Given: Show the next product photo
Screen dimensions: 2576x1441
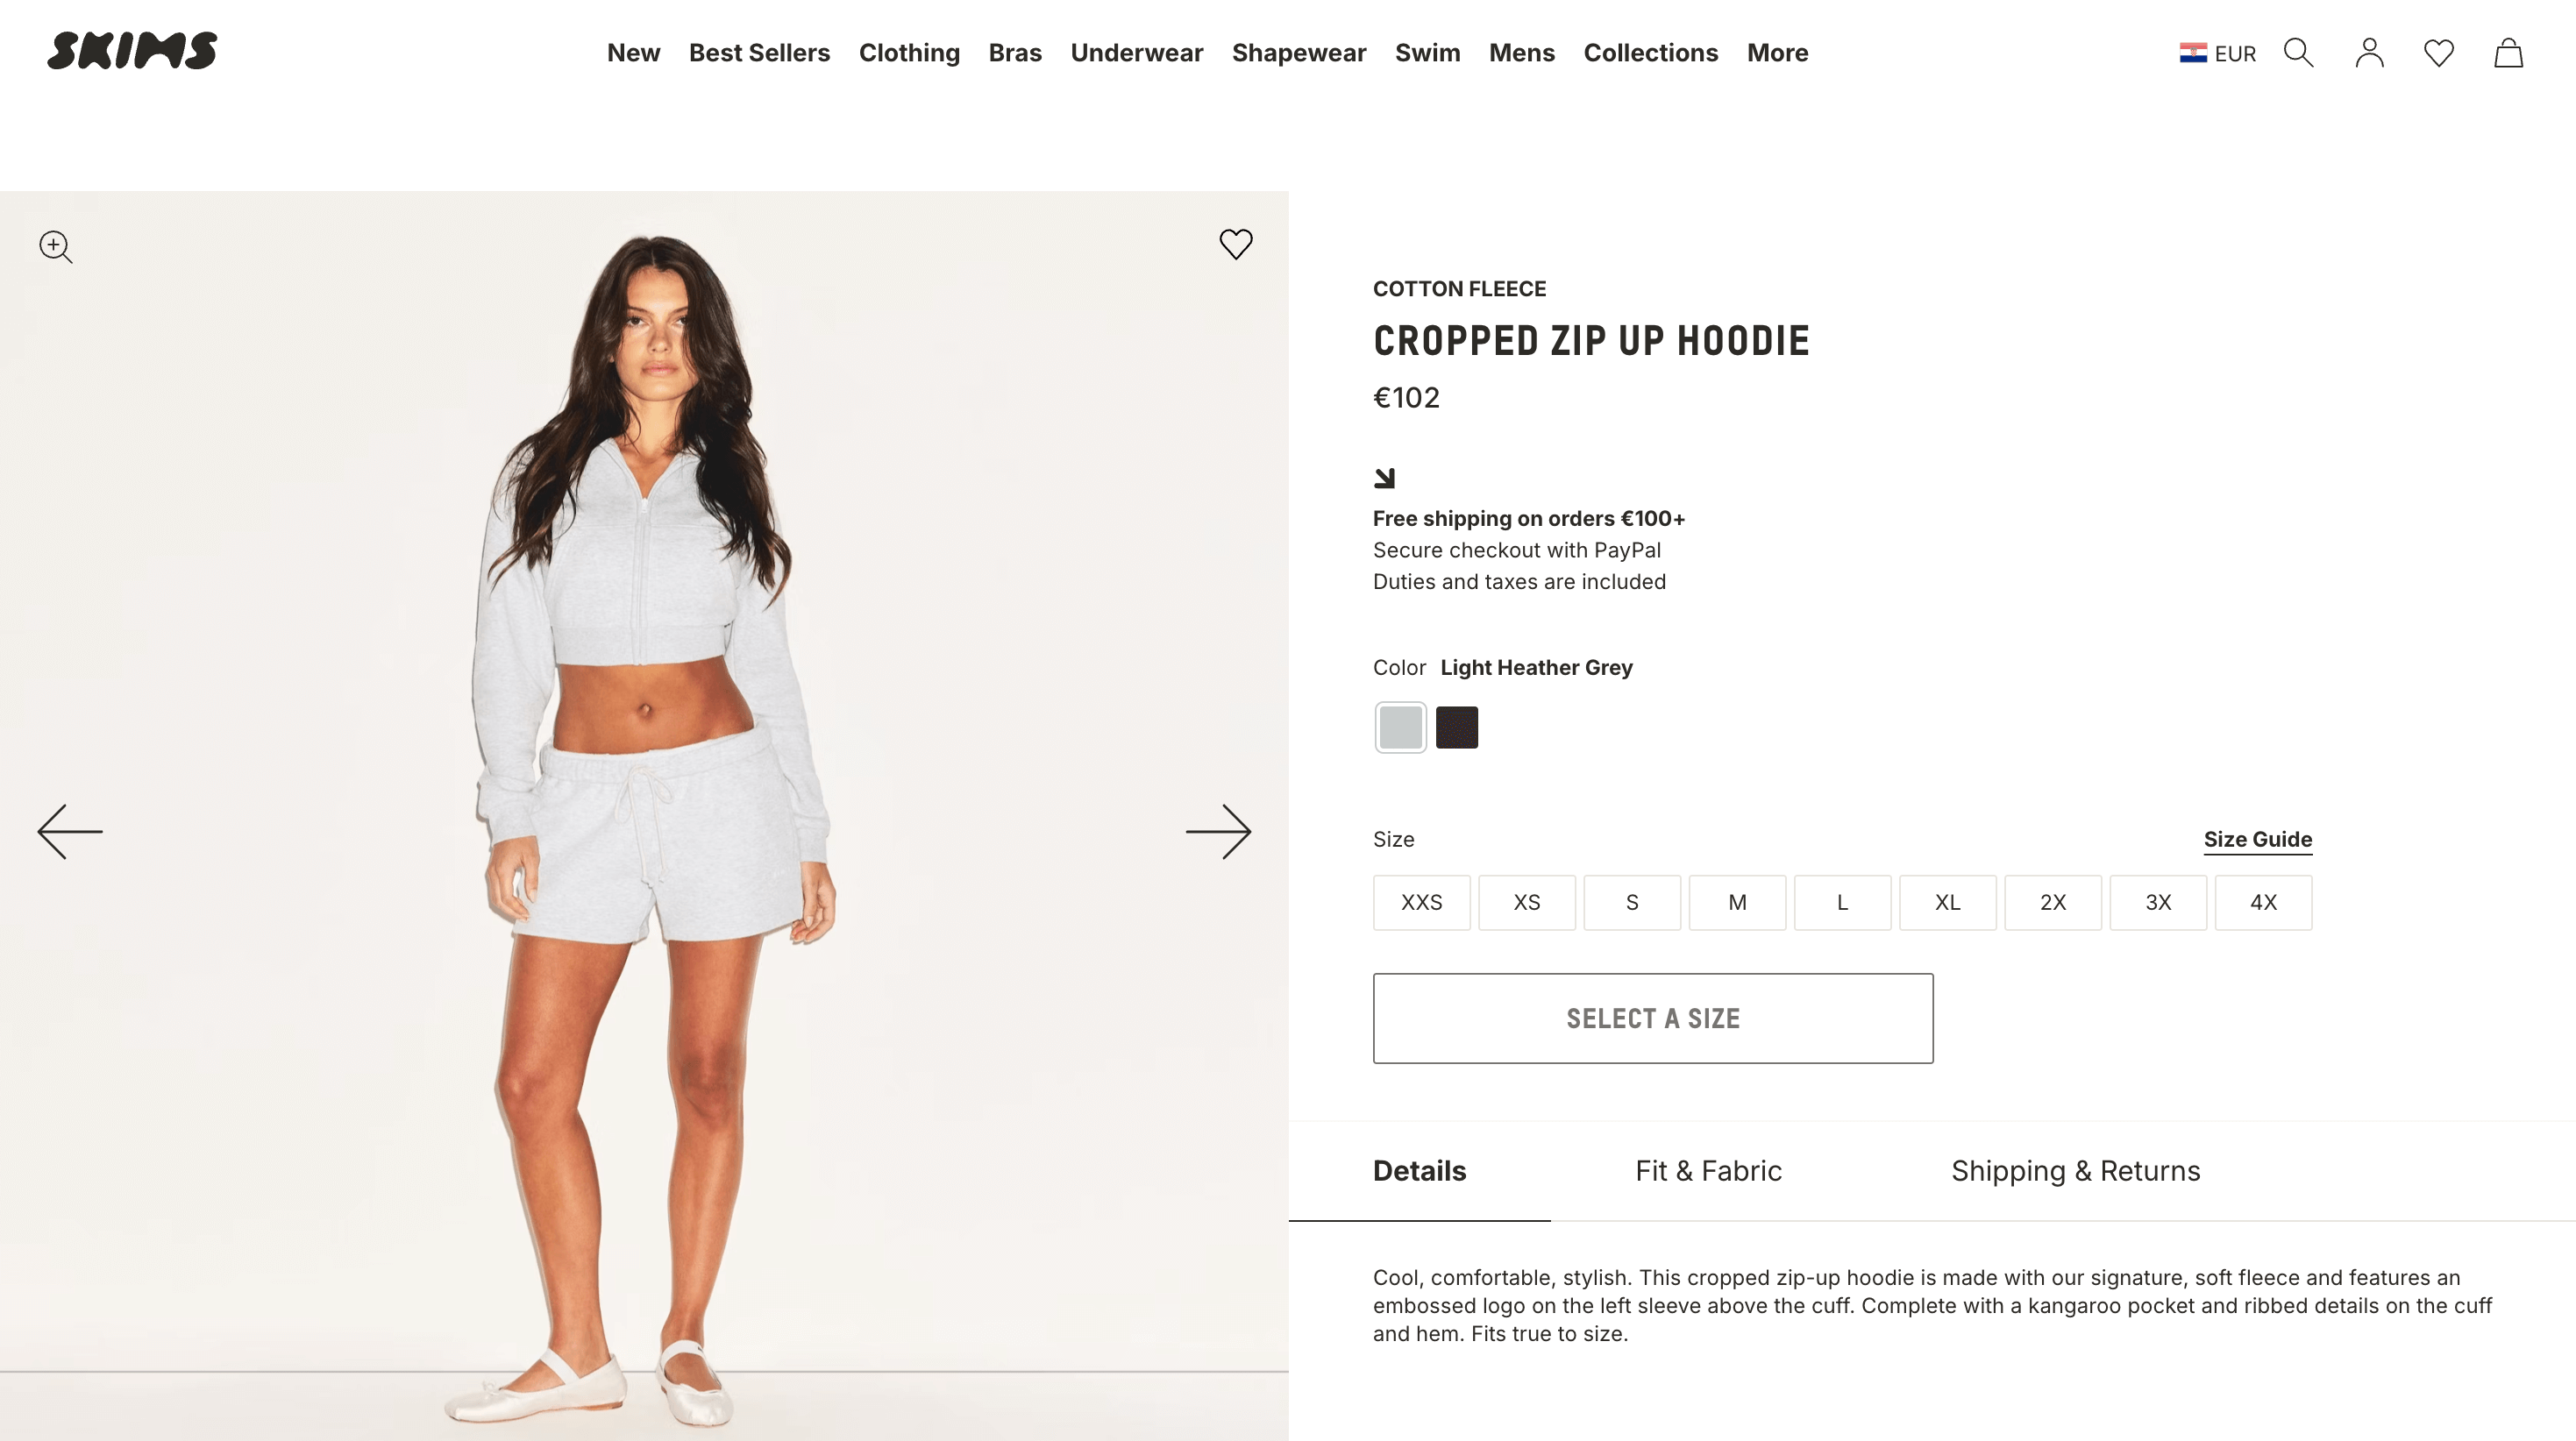Looking at the screenshot, I should (1218, 831).
